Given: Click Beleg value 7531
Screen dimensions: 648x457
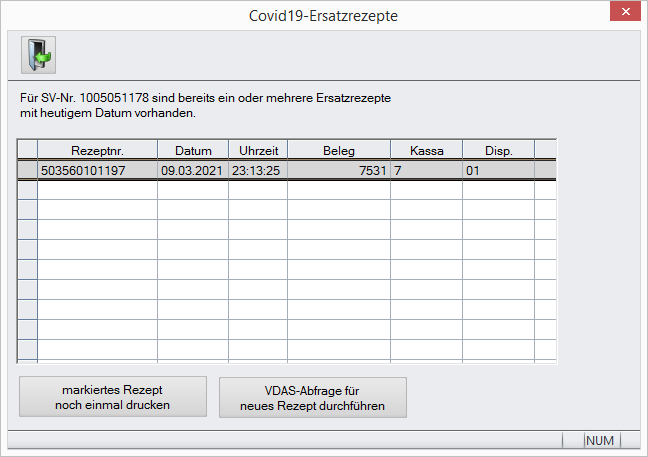Looking at the screenshot, I should pyautogui.click(x=338, y=170).
